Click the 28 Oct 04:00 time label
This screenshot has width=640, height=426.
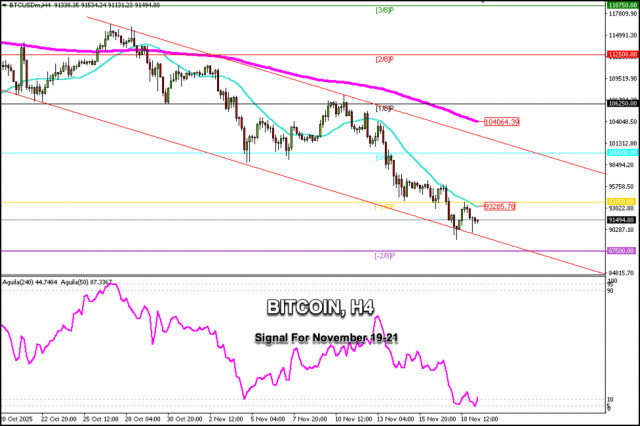143,419
